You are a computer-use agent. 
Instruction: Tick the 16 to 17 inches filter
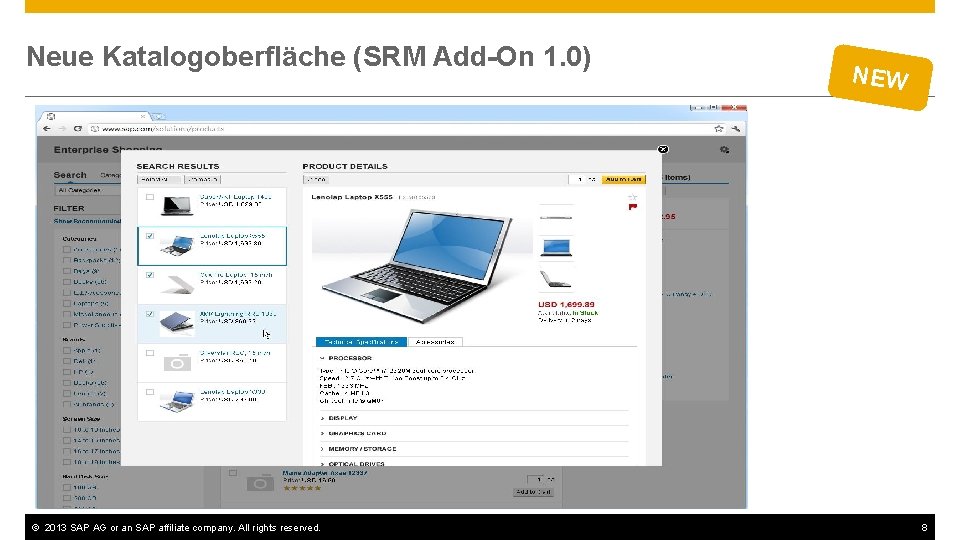tap(67, 451)
